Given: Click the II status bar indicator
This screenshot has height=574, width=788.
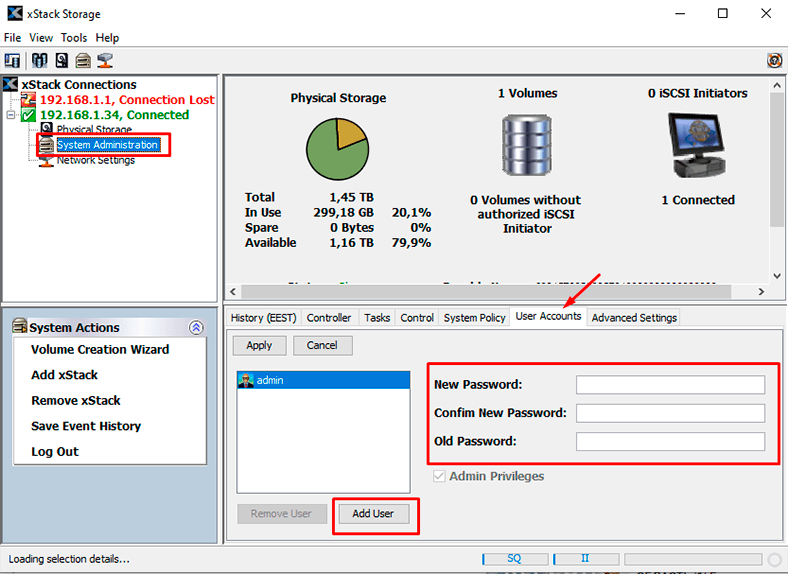Looking at the screenshot, I should tap(585, 558).
